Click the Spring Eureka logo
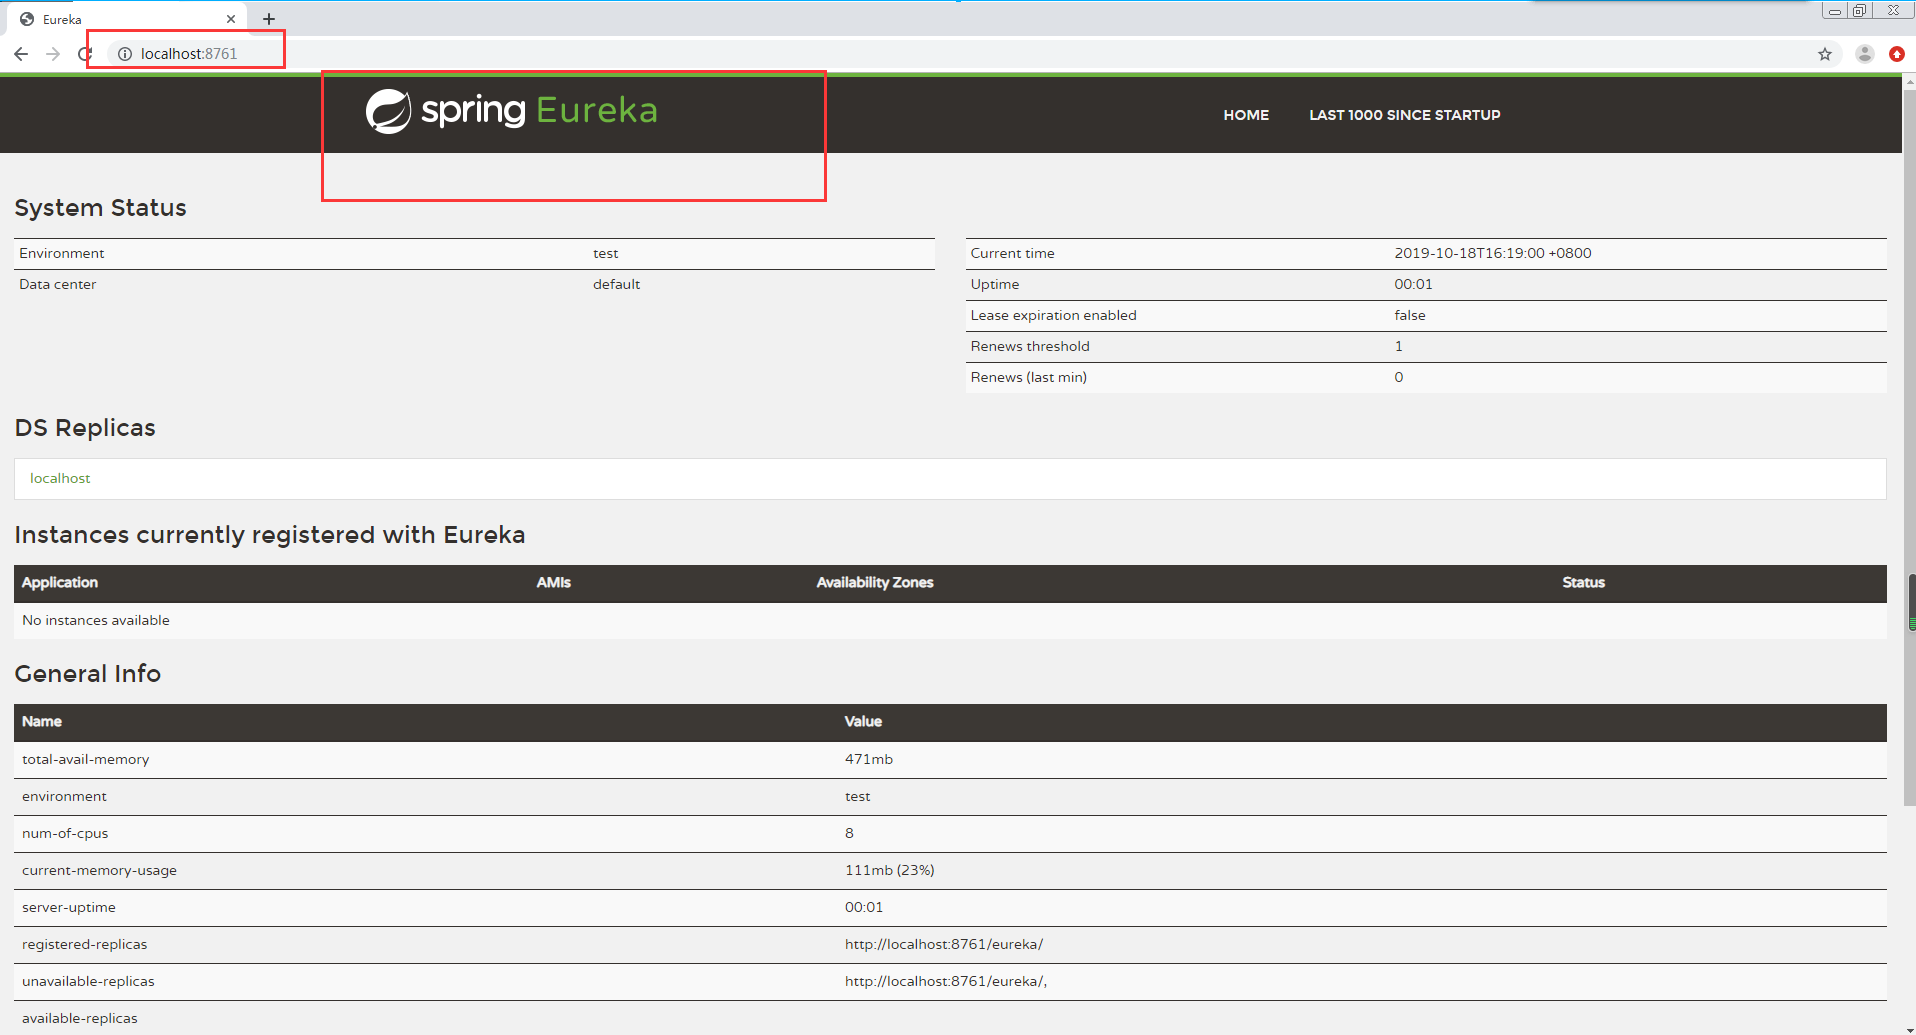This screenshot has width=1916, height=1035. coord(512,110)
